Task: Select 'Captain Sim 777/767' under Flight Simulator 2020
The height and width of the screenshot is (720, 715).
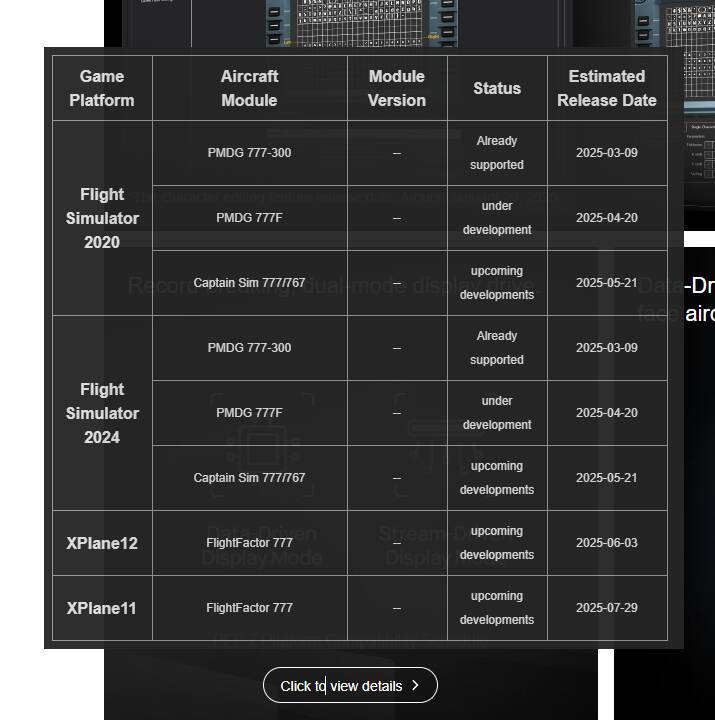Action: (249, 283)
